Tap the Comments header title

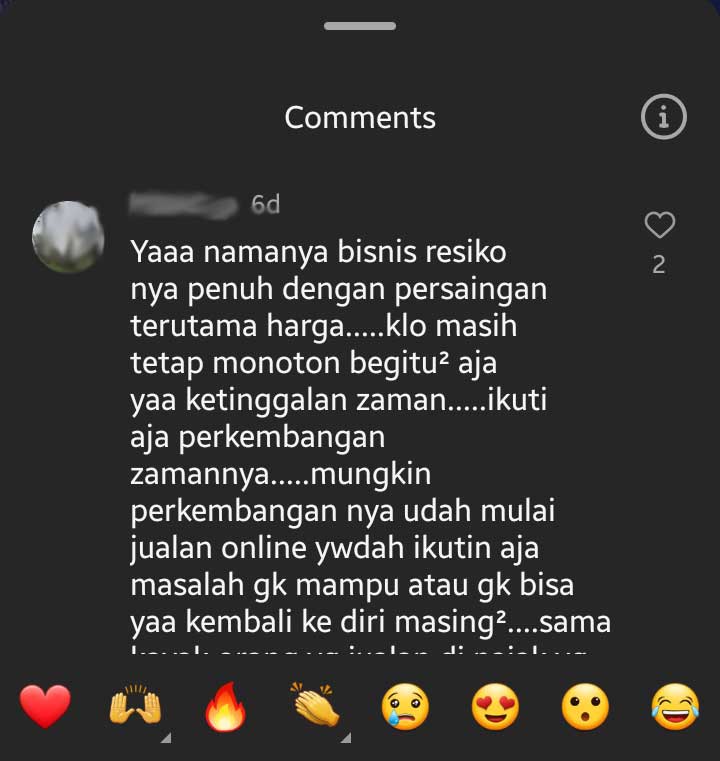click(x=360, y=118)
